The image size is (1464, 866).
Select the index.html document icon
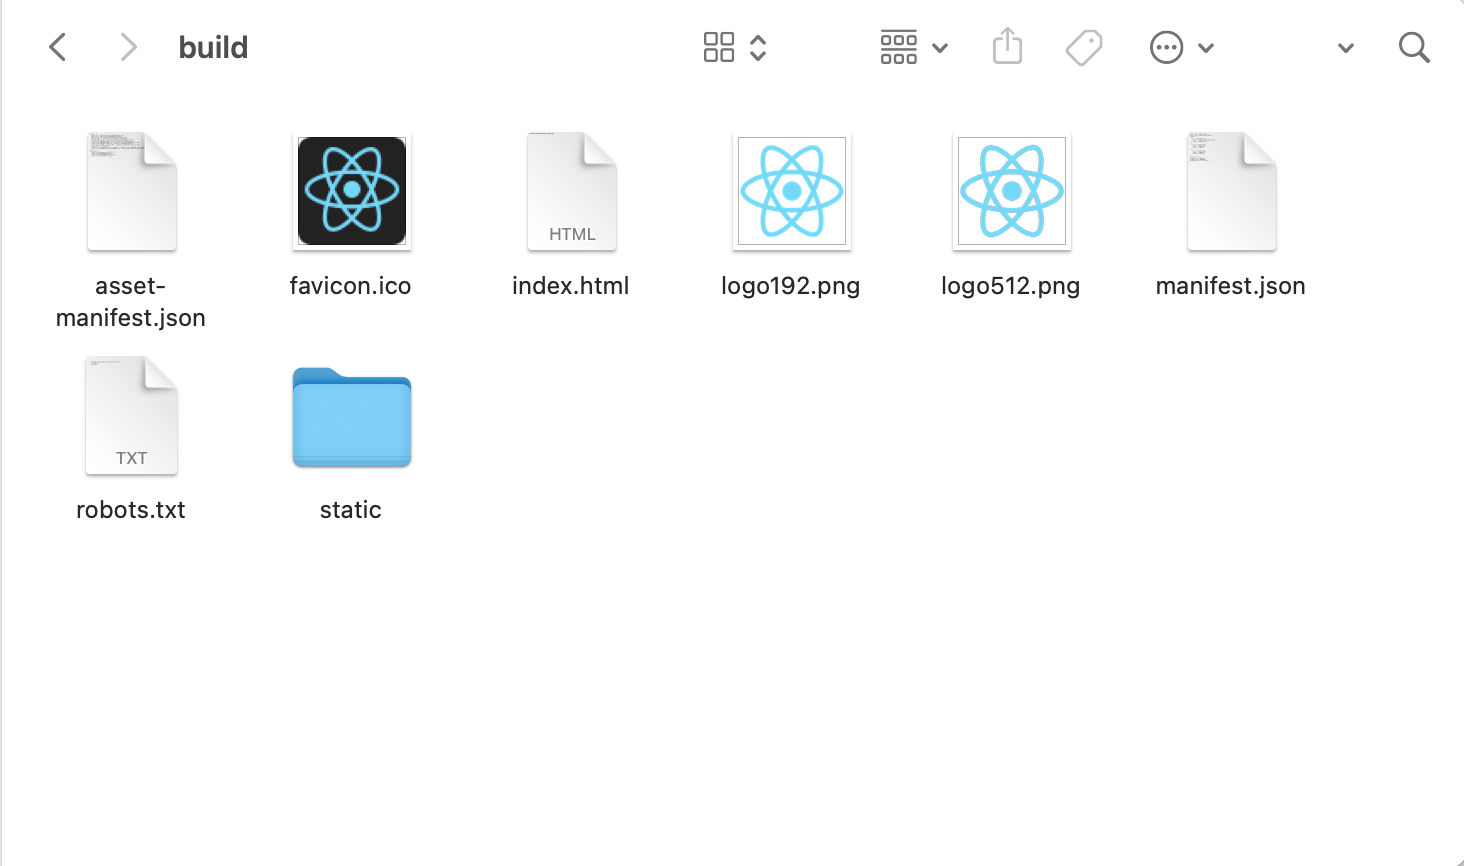pos(572,191)
